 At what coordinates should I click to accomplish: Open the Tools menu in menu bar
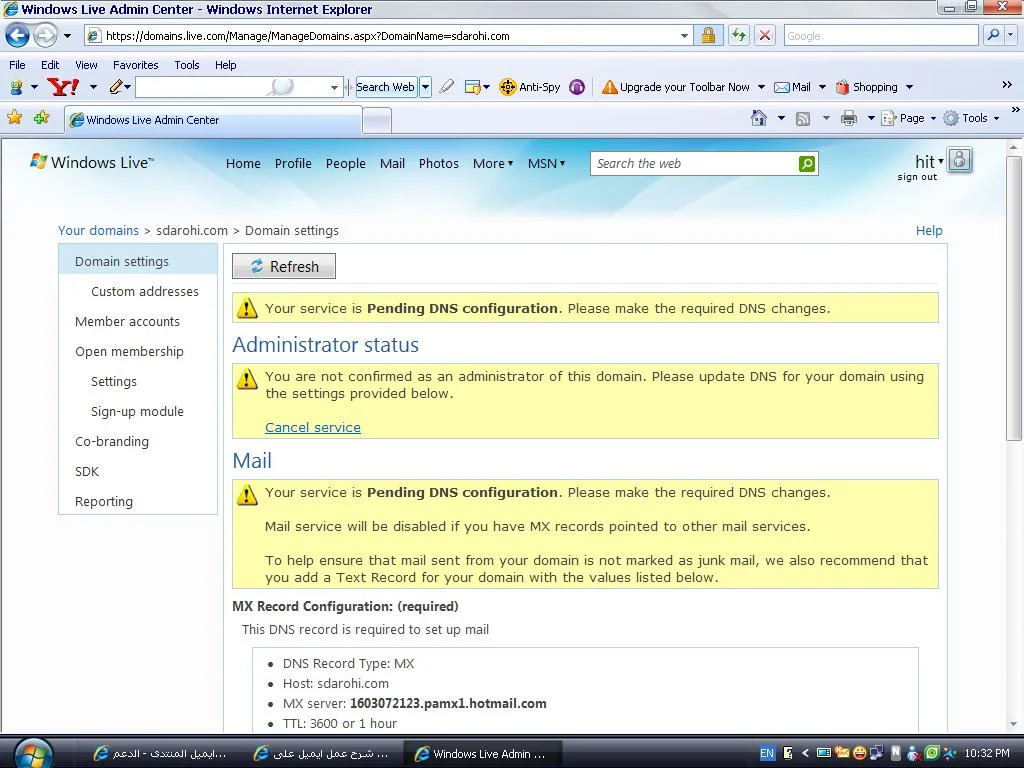[x=187, y=64]
